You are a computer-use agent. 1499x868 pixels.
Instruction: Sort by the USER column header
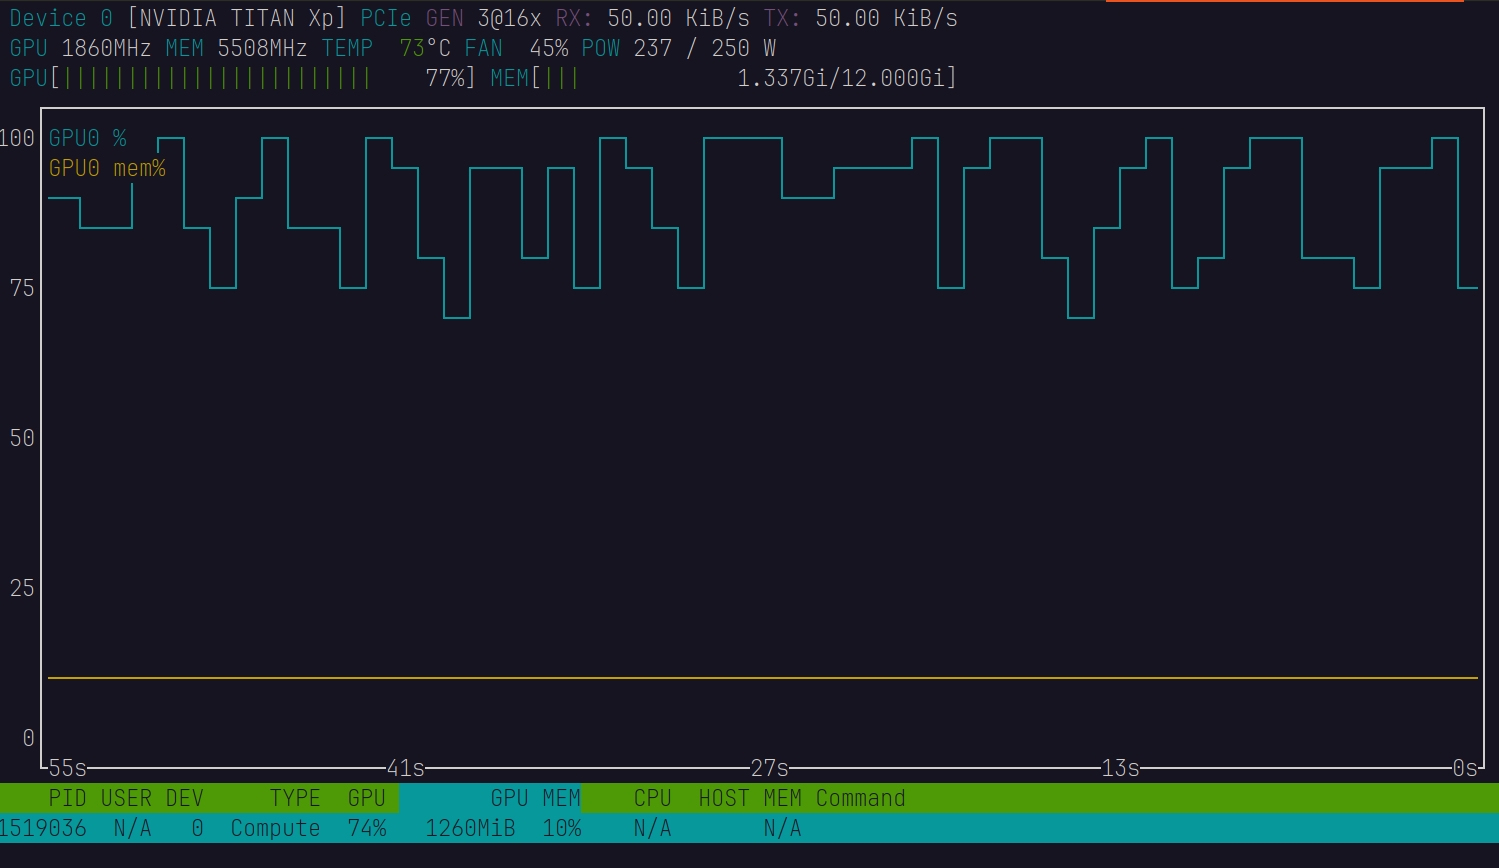pyautogui.click(x=126, y=798)
